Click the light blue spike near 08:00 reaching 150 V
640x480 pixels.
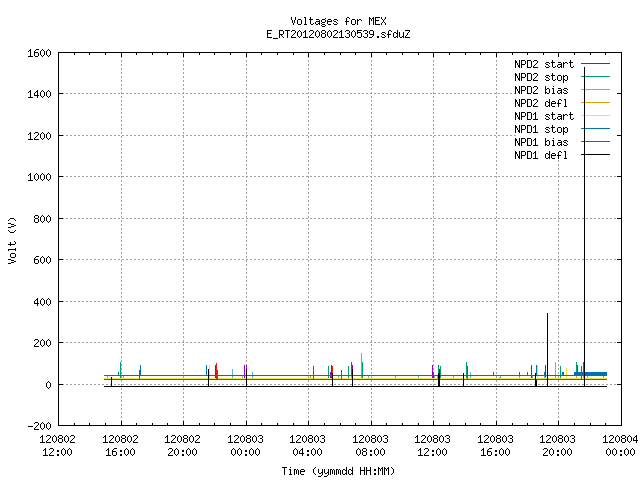tap(361, 365)
